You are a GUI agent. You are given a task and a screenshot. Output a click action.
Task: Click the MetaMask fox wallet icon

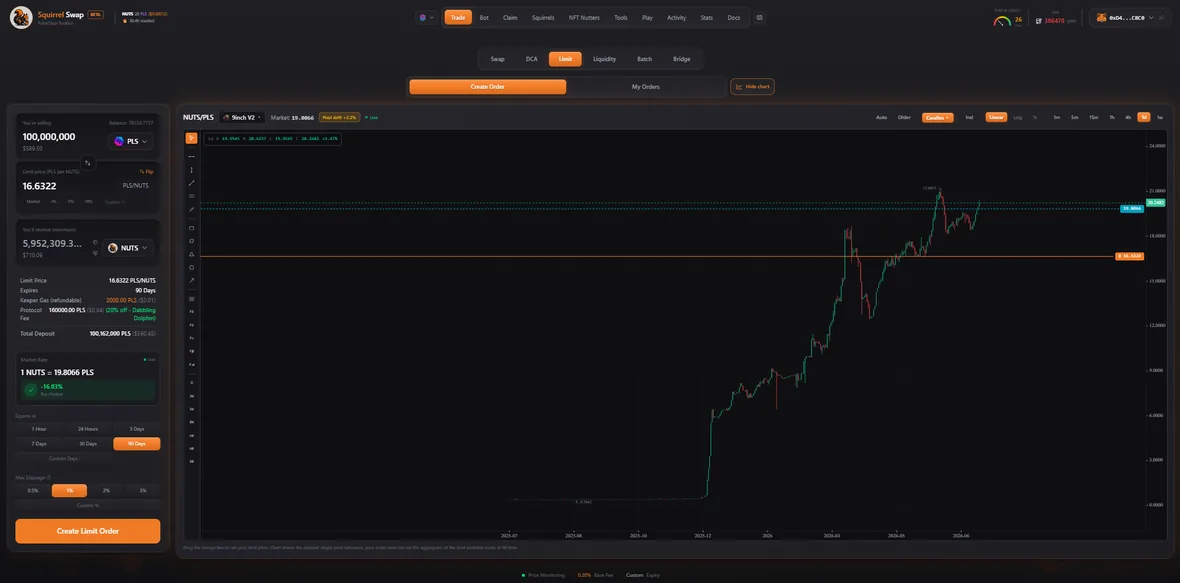pyautogui.click(x=1102, y=17)
